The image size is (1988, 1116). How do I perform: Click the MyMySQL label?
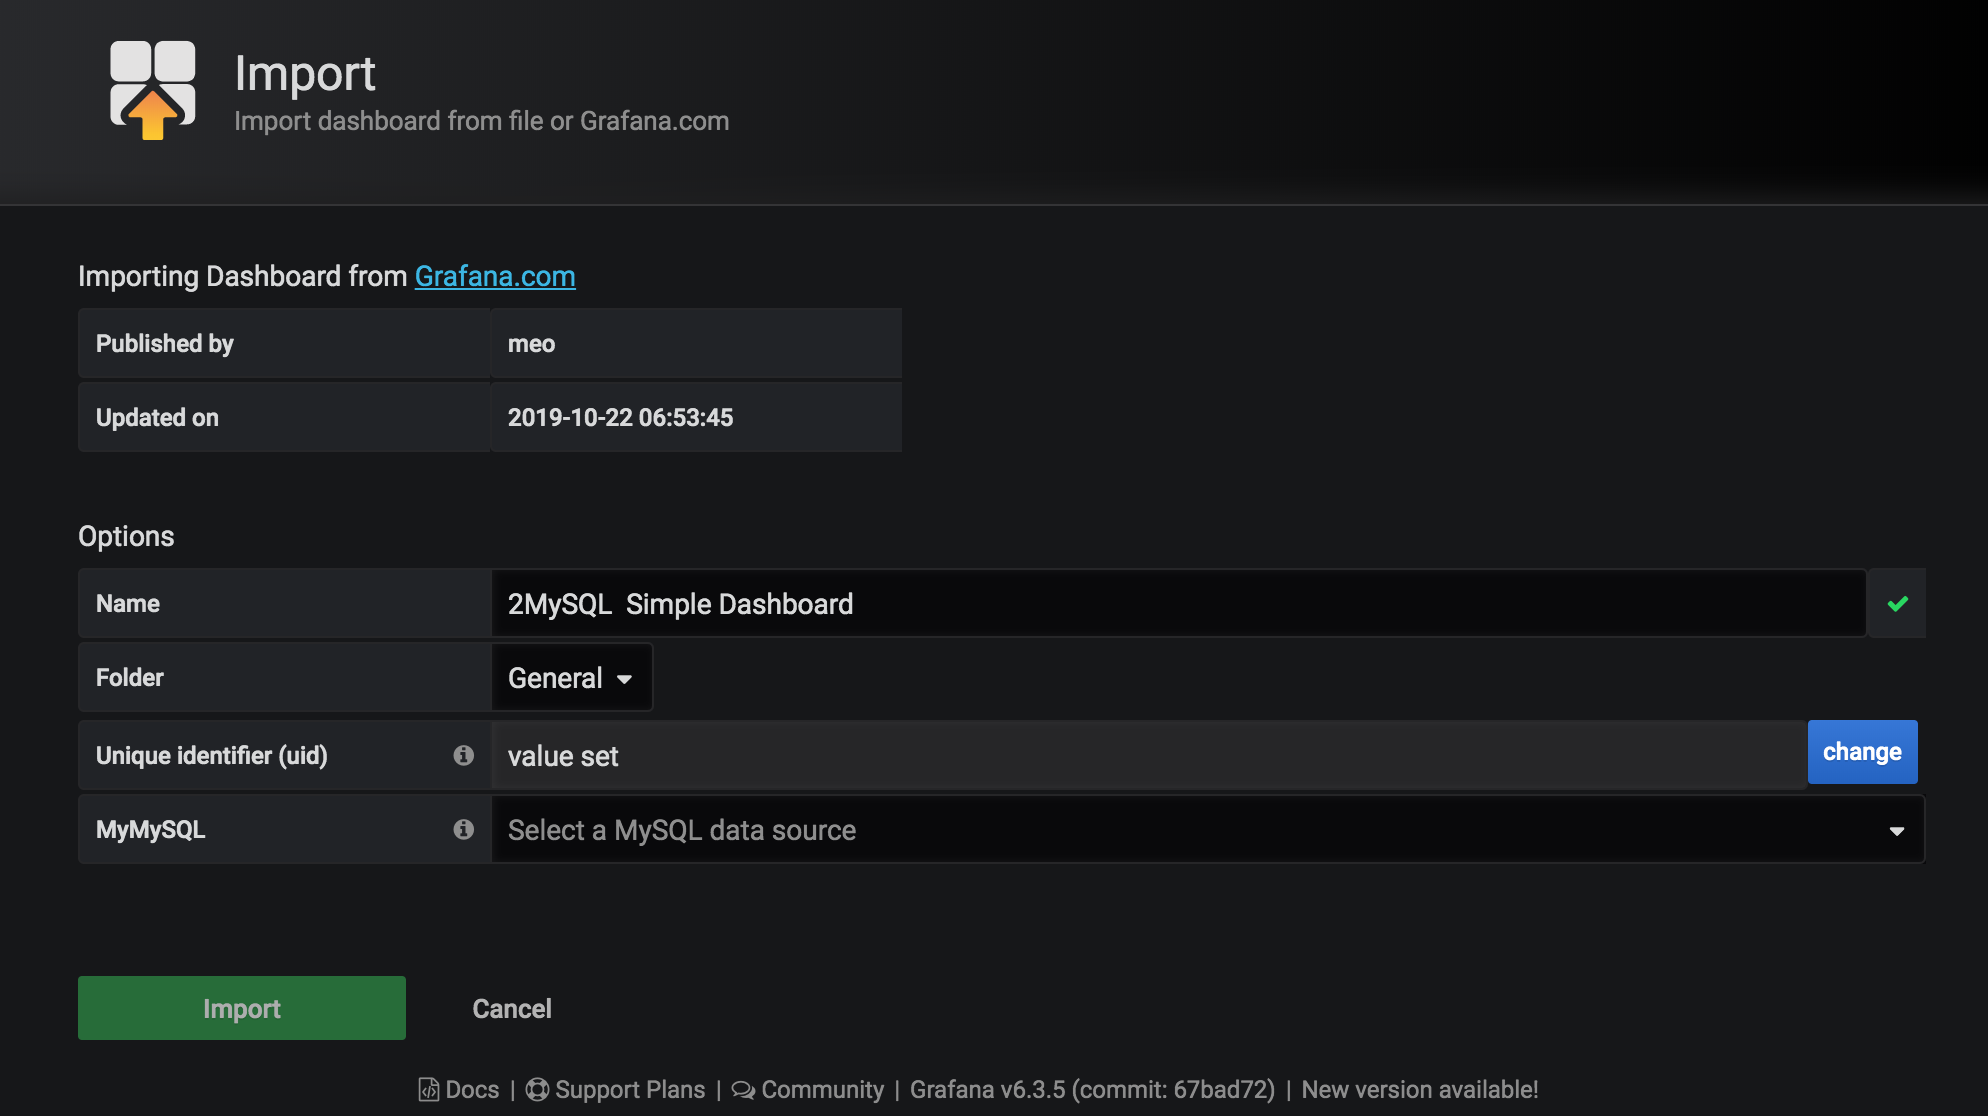click(150, 829)
